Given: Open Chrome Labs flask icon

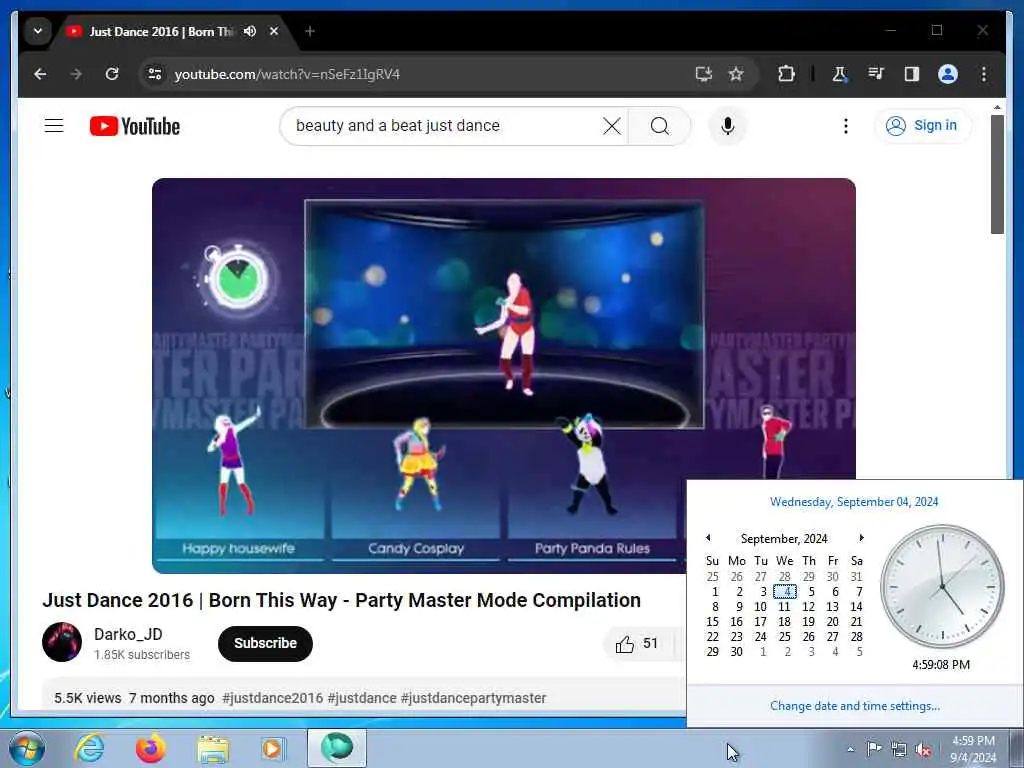Looking at the screenshot, I should [840, 74].
